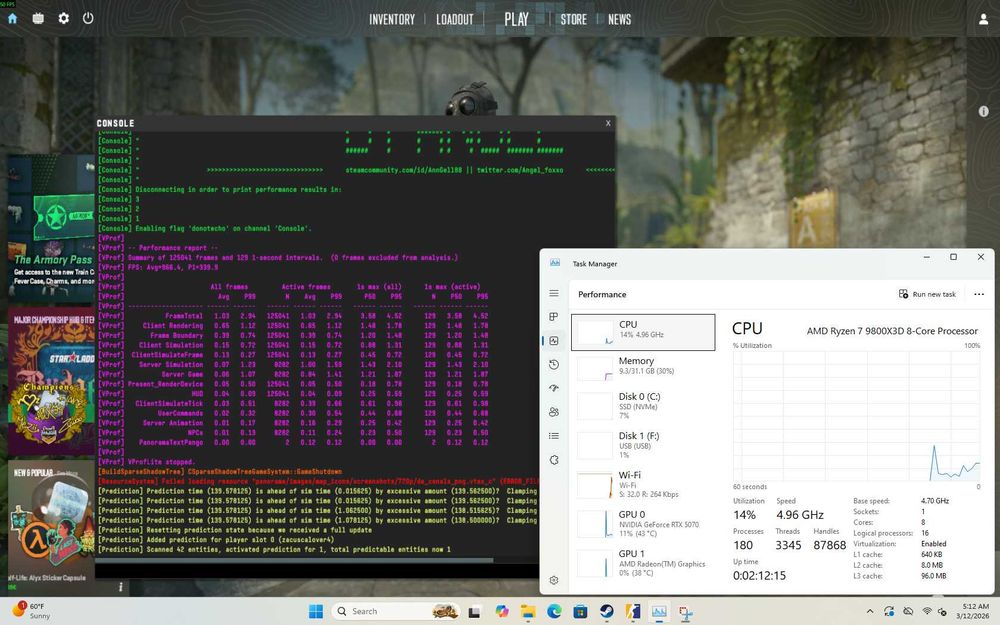The width and height of the screenshot is (1000, 625).
Task: Open Task View on the taskbar
Action: coord(474,612)
